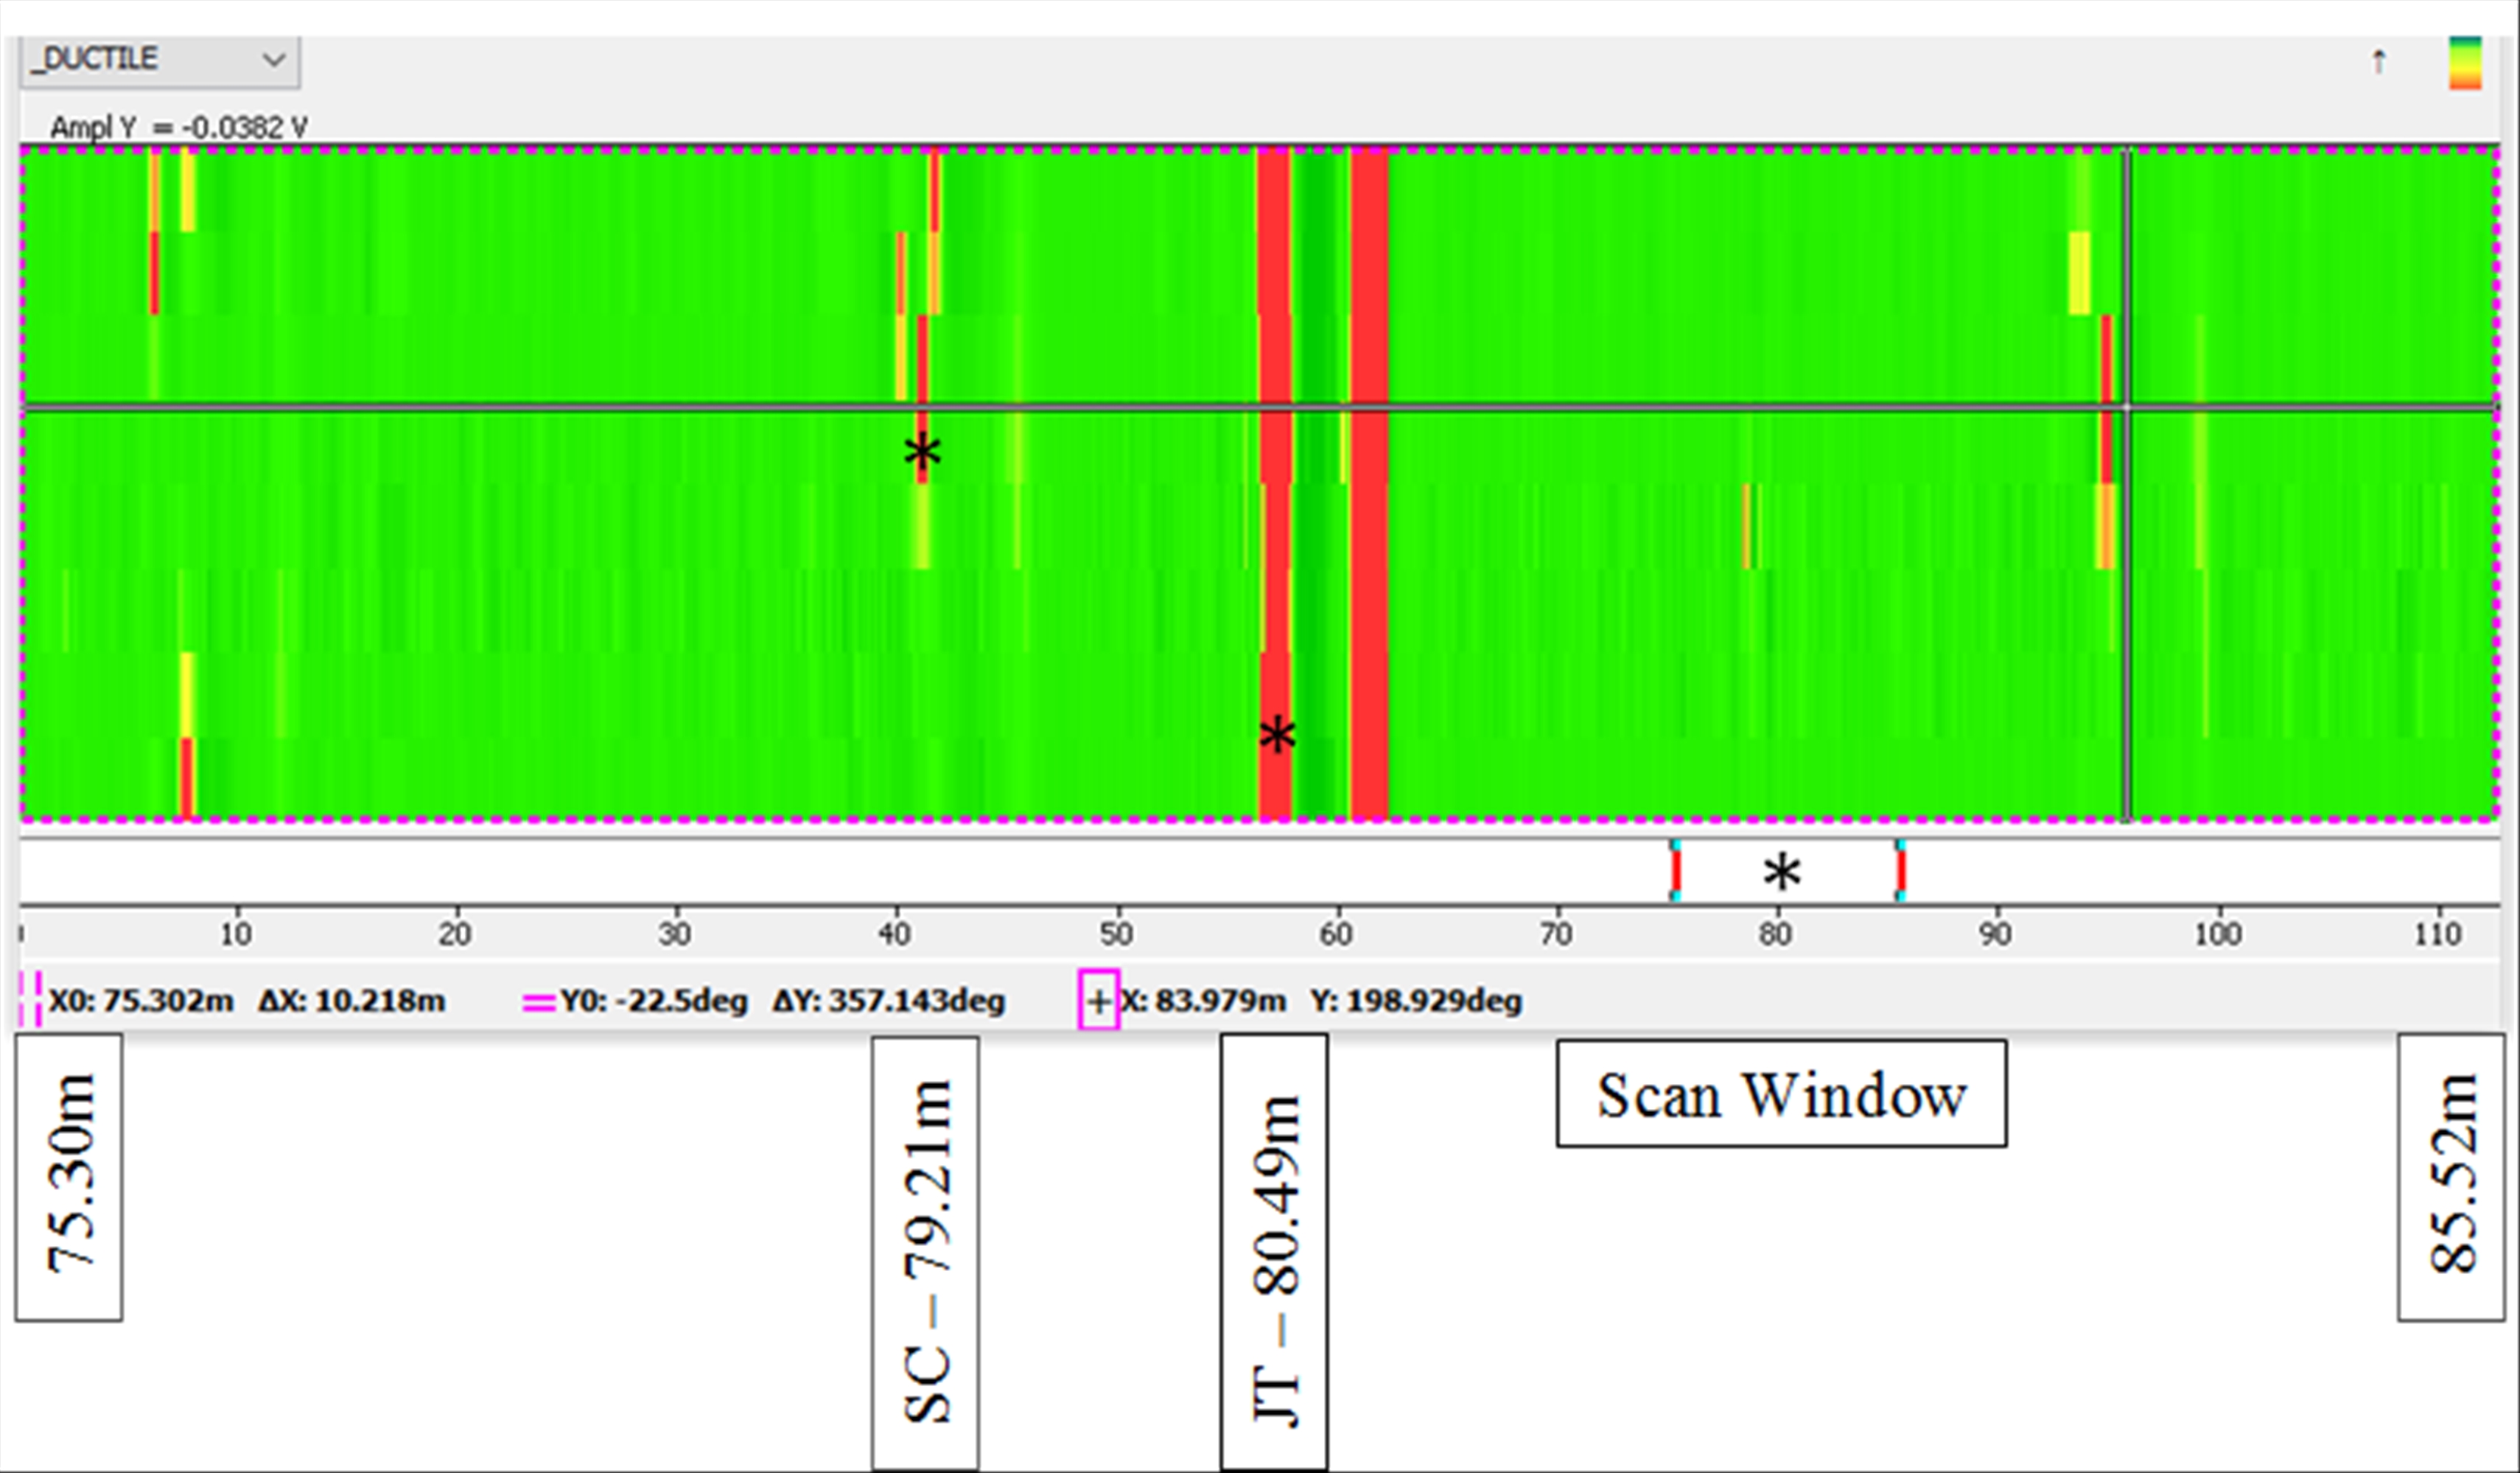Click the 75.30m start position label
The image size is (2520, 1473).
(69, 1177)
